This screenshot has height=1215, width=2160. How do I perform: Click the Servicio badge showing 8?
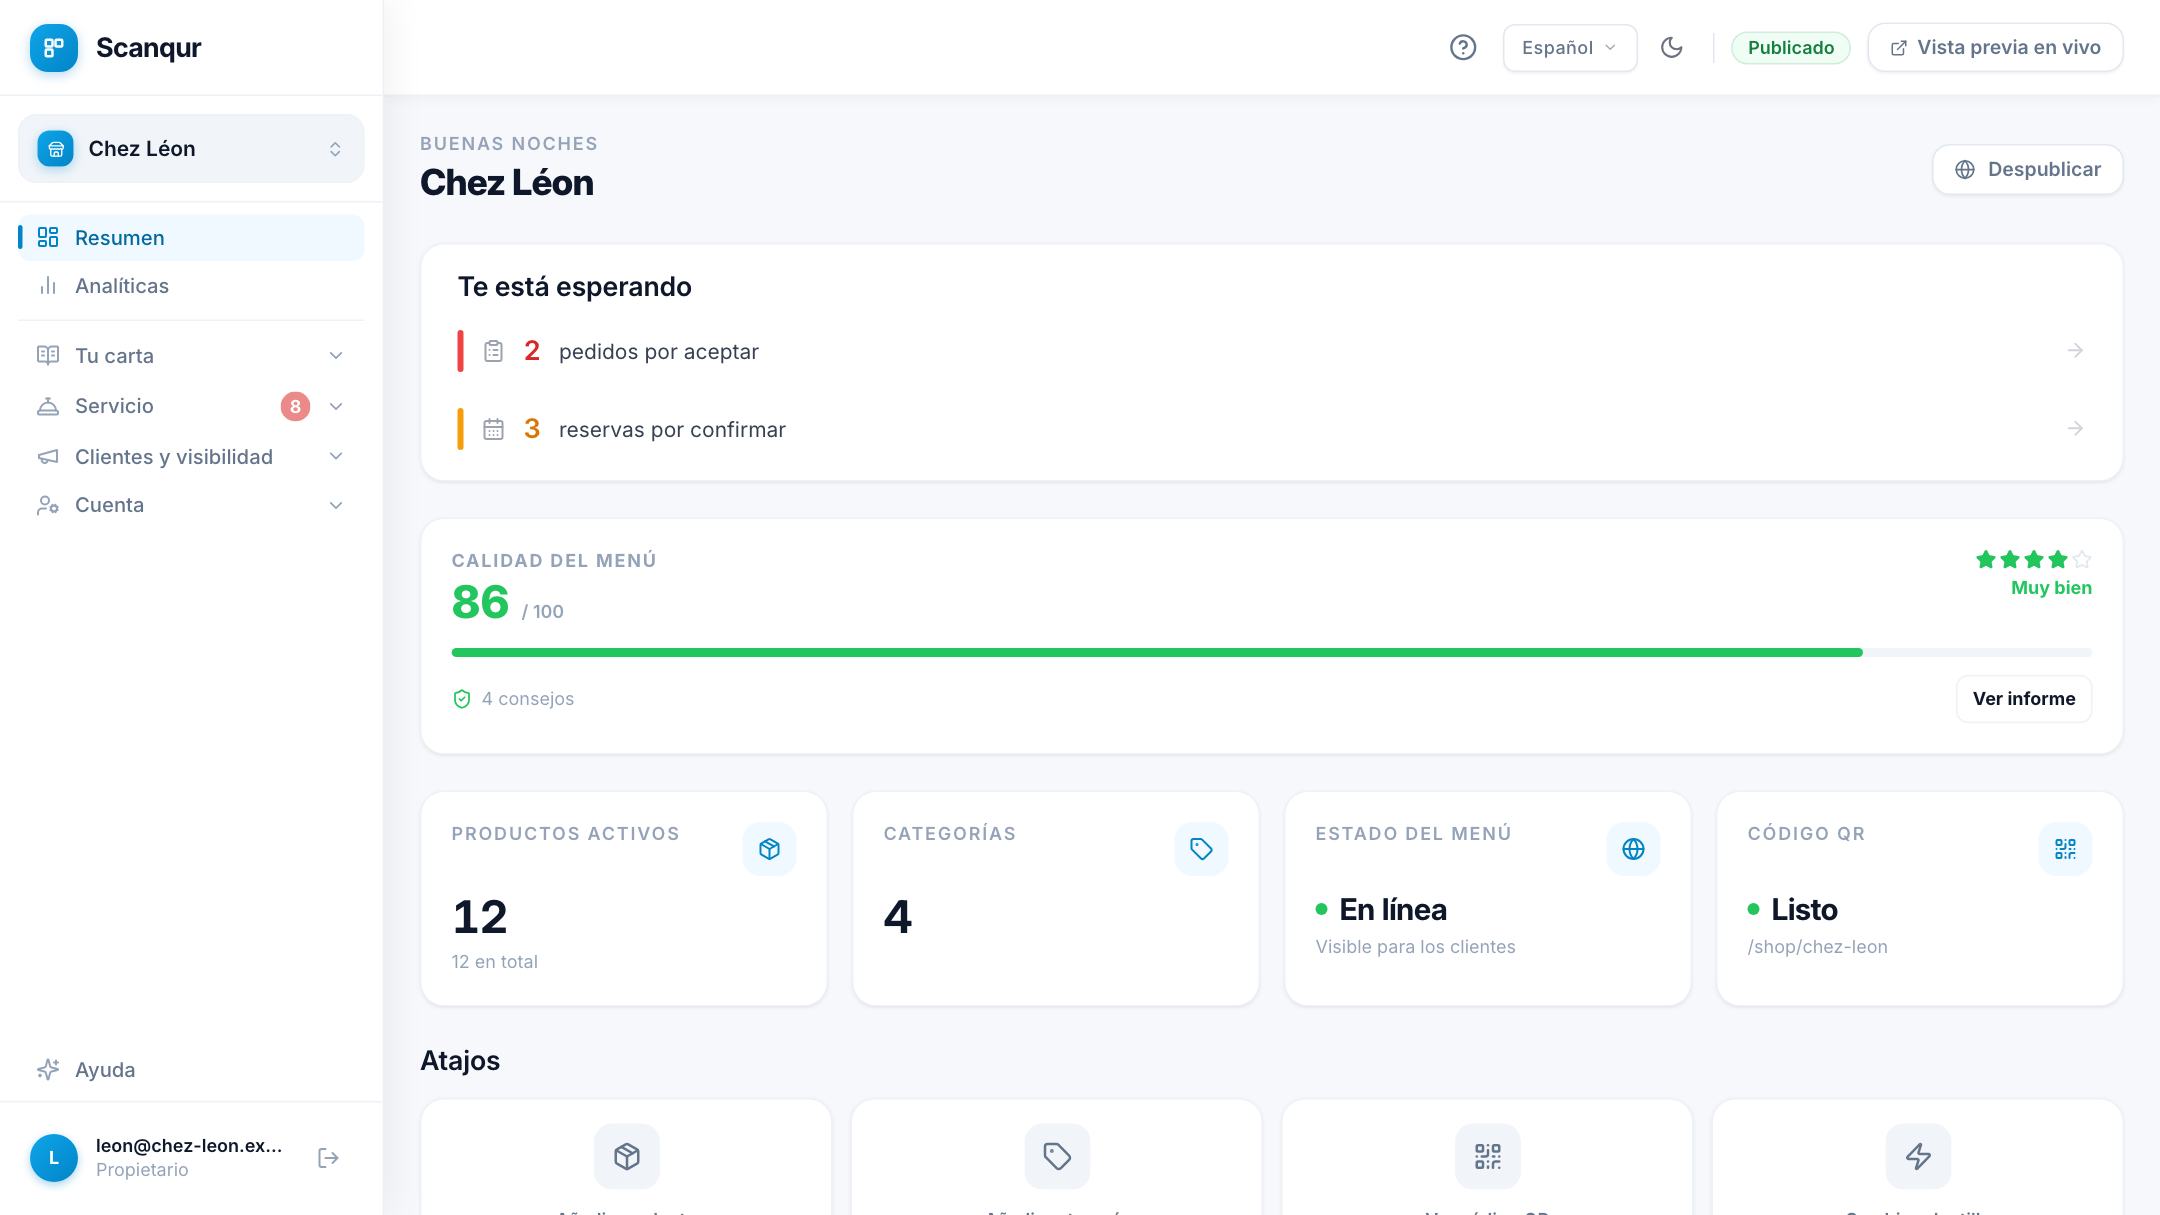(x=295, y=406)
